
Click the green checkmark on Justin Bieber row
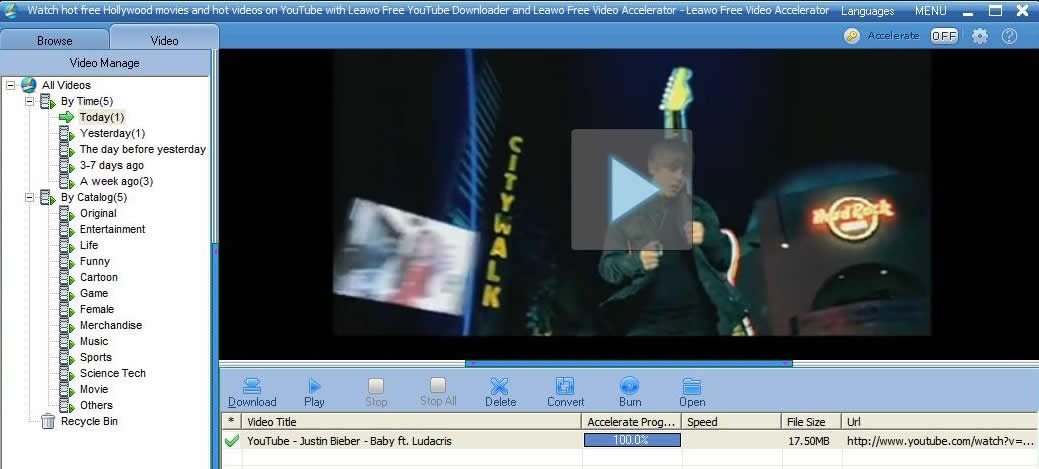[231, 441]
